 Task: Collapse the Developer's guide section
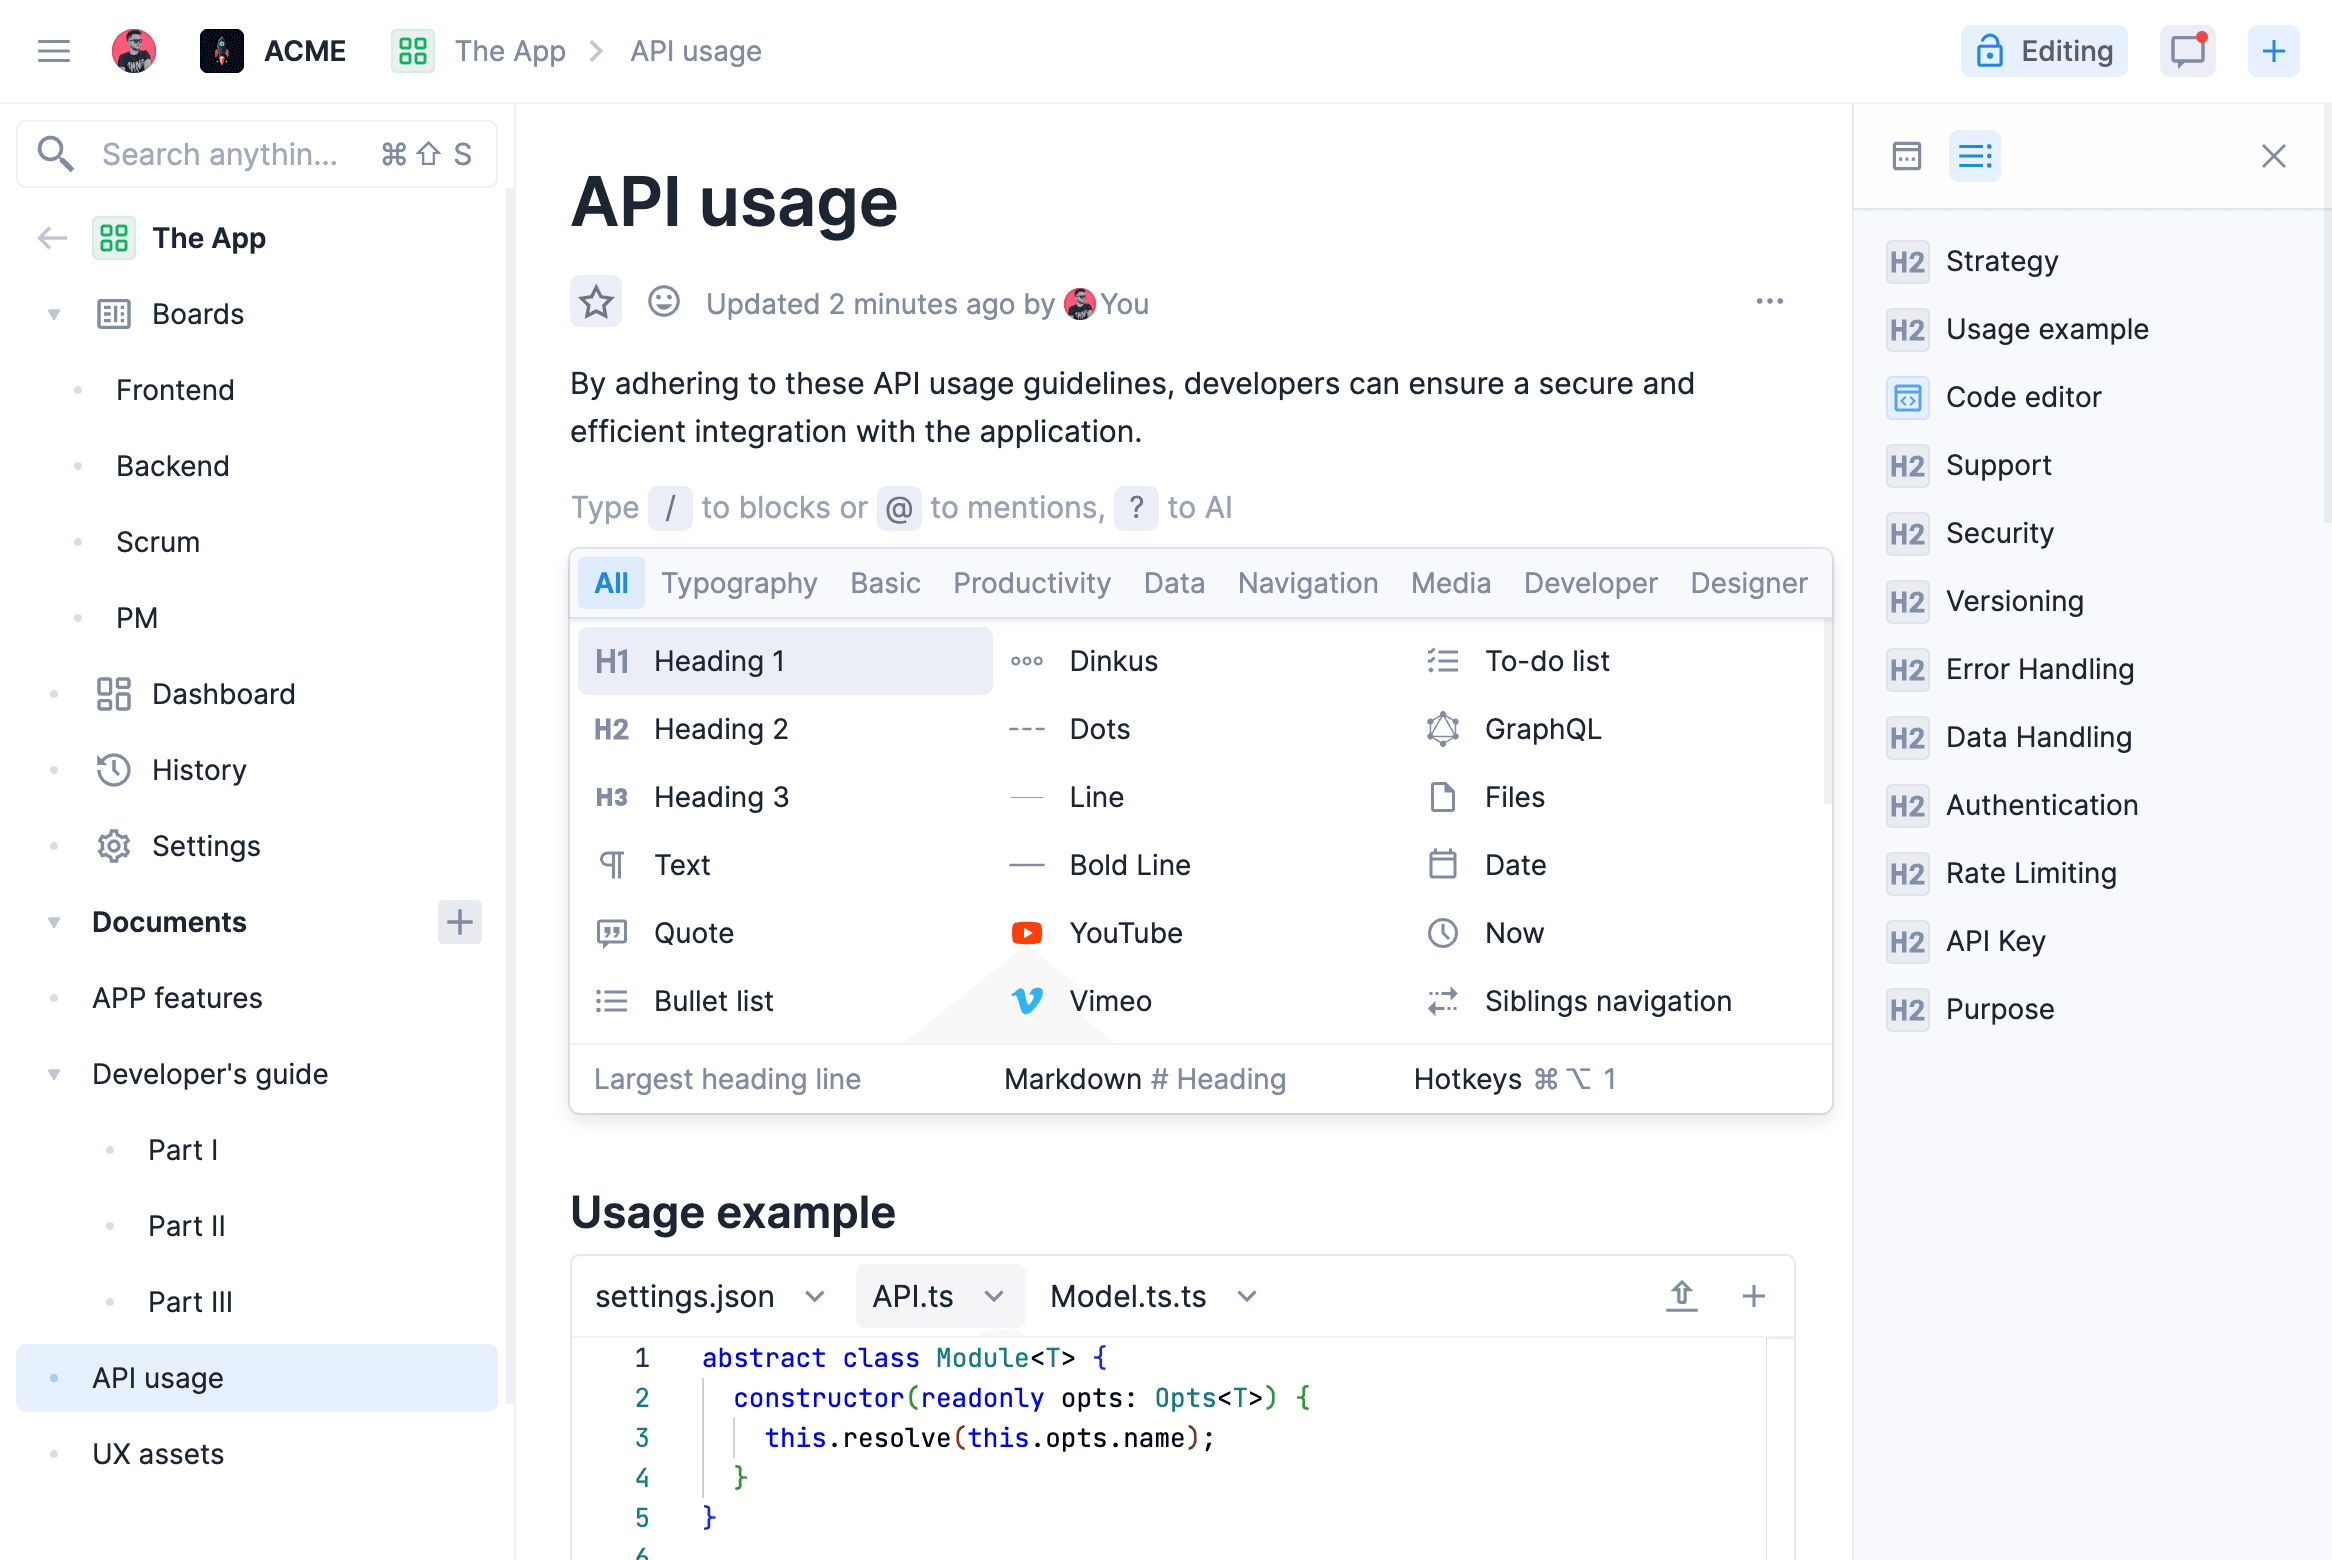[54, 1074]
